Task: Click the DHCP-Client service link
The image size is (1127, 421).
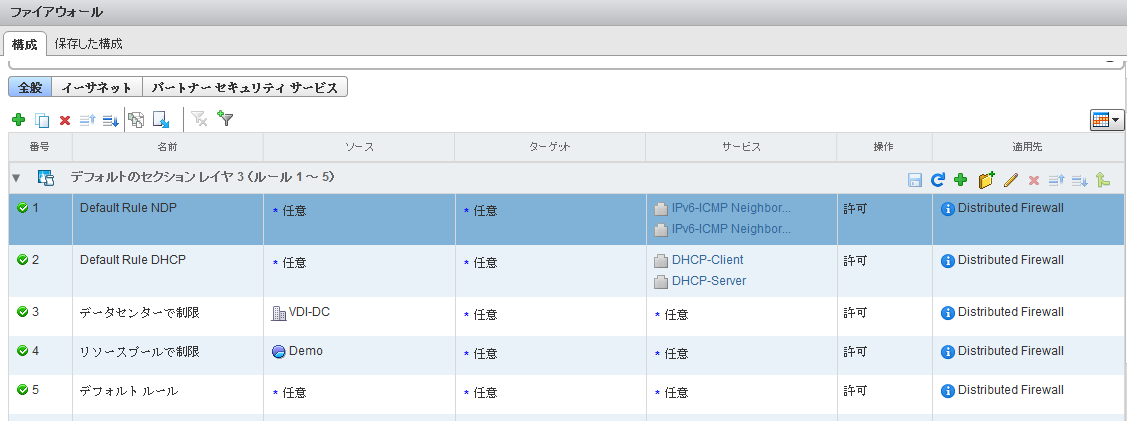Action: pos(707,260)
